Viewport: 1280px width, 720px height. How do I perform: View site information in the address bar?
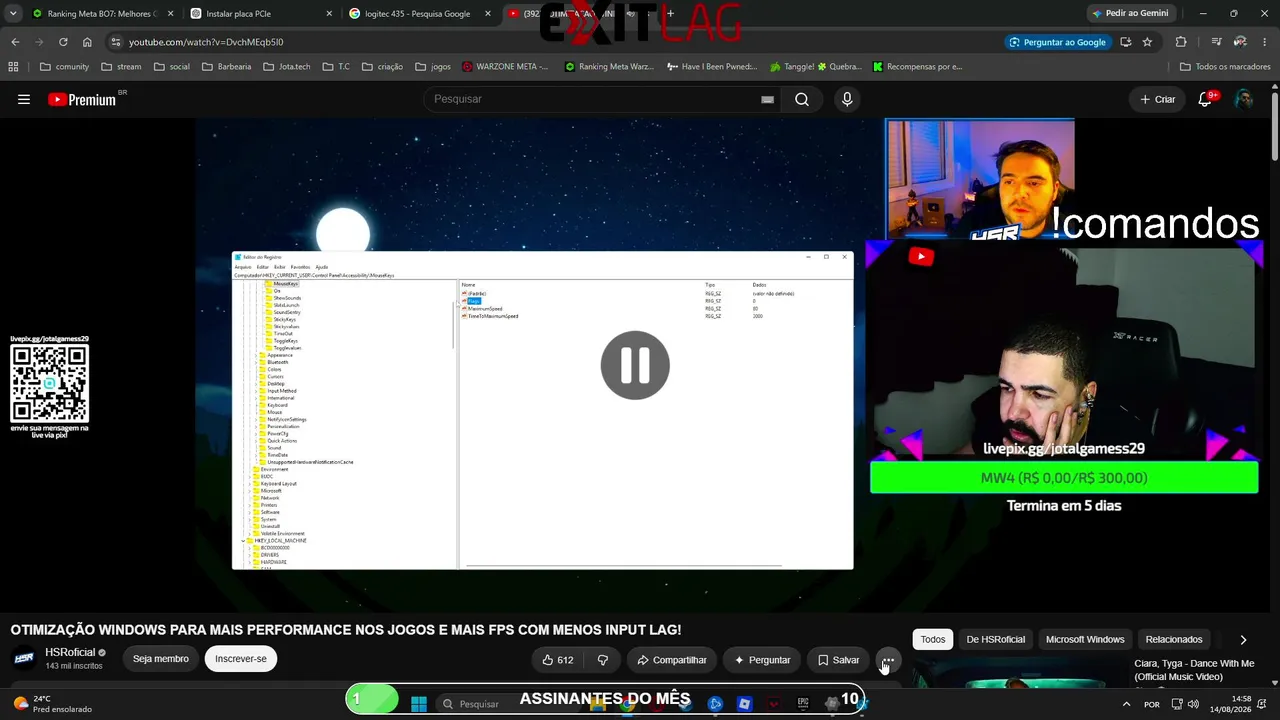(x=116, y=42)
